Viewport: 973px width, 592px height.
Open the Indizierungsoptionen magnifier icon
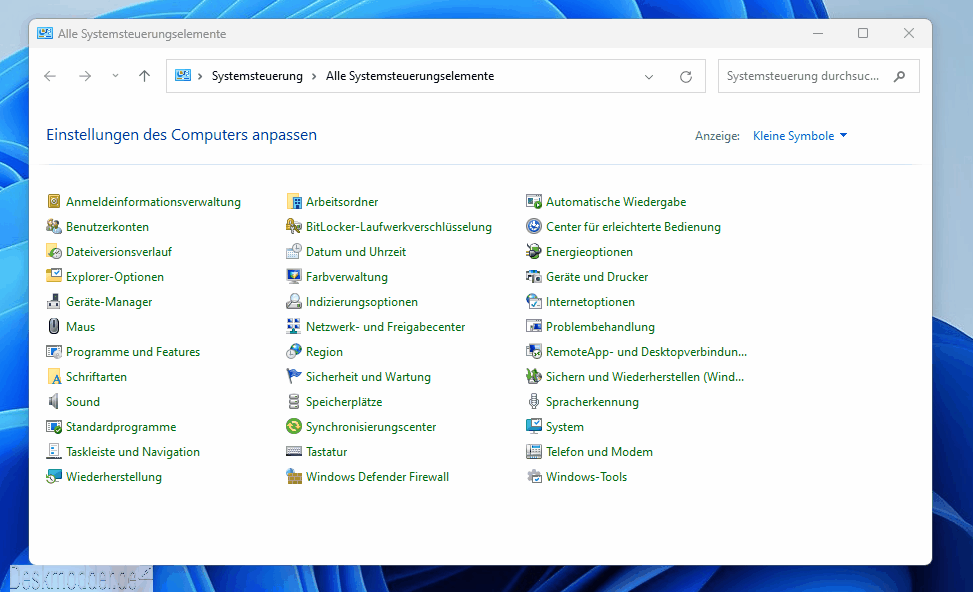click(x=294, y=302)
